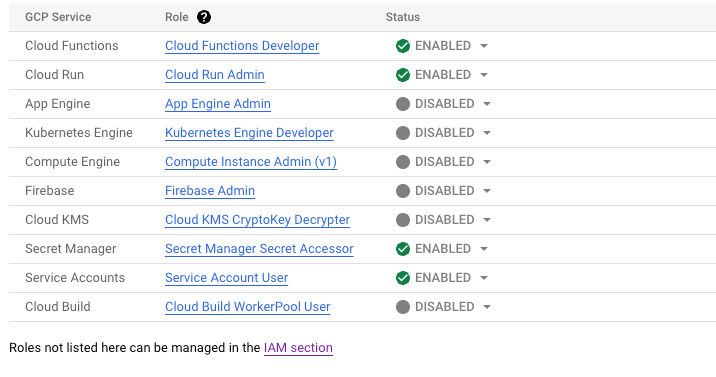This screenshot has width=716, height=377.
Task: Expand the Cloud KMS status dropdown arrow
Action: pyautogui.click(x=487, y=220)
